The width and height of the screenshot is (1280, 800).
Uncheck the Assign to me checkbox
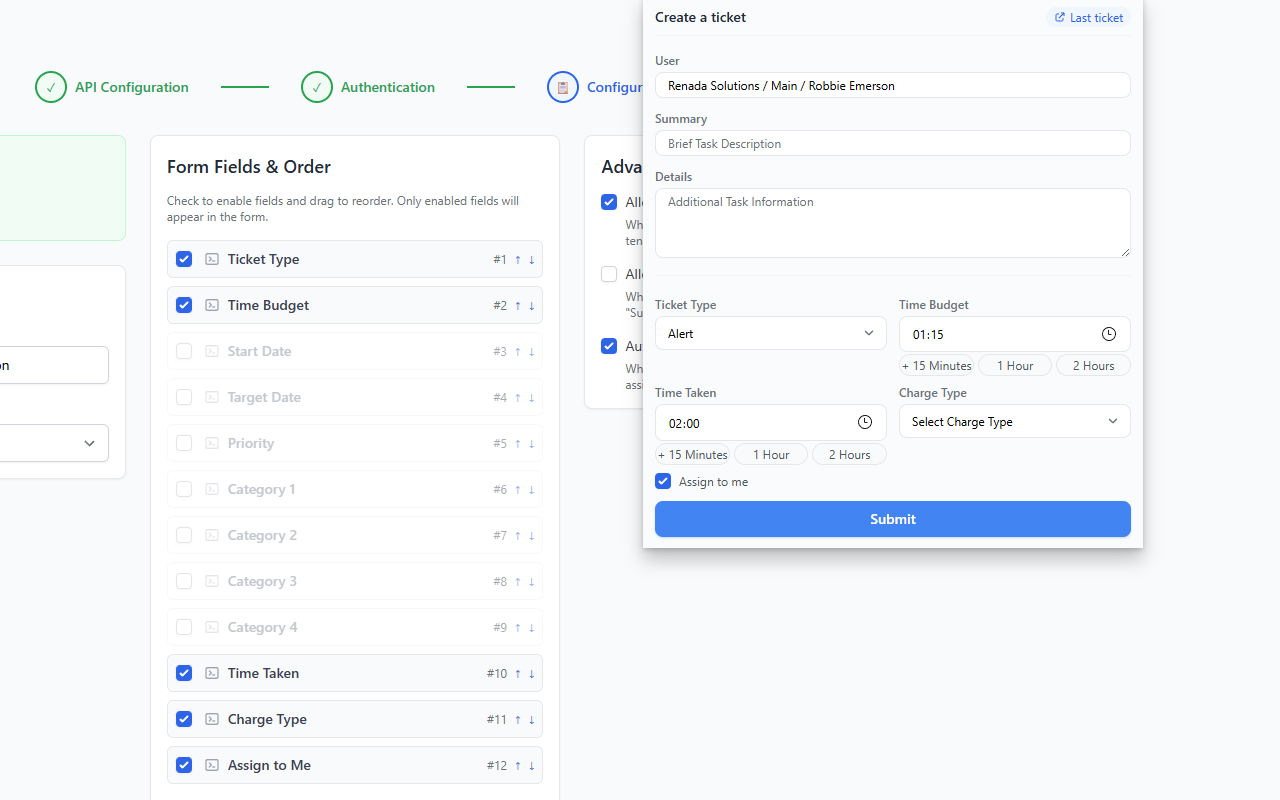[663, 481]
